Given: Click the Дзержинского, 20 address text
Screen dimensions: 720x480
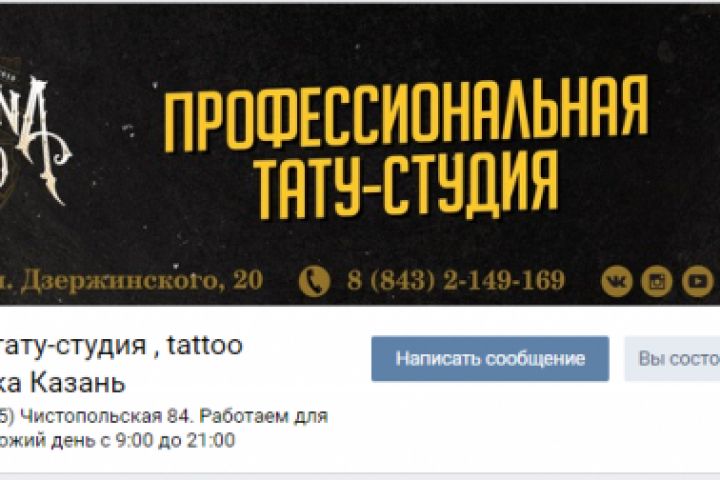Looking at the screenshot, I should [x=138, y=280].
